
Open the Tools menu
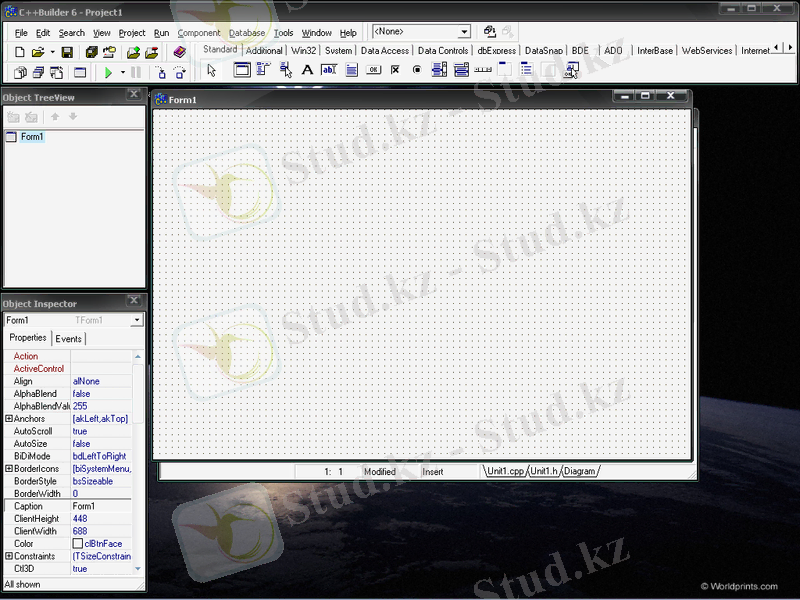(283, 33)
